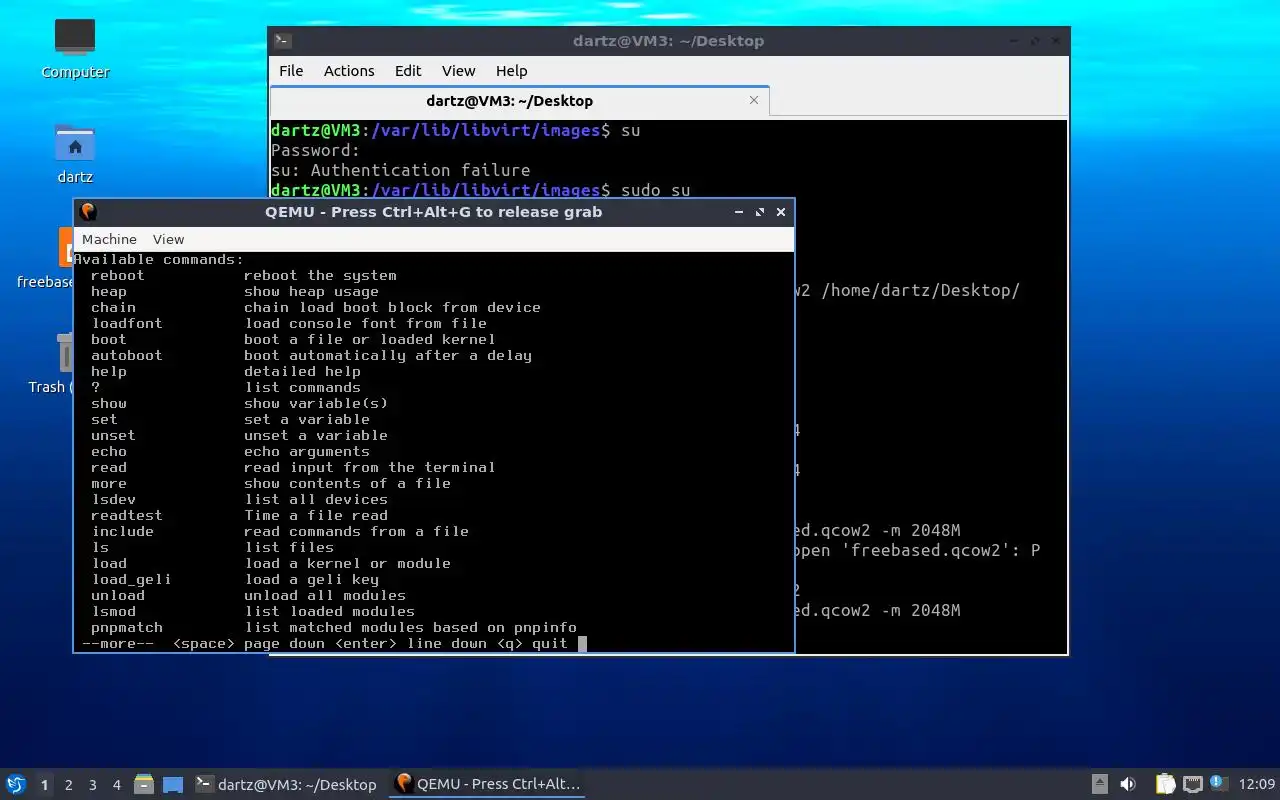Image resolution: width=1280 pixels, height=800 pixels.
Task: Switch to workspace 1 in the pager
Action: pos(44,785)
